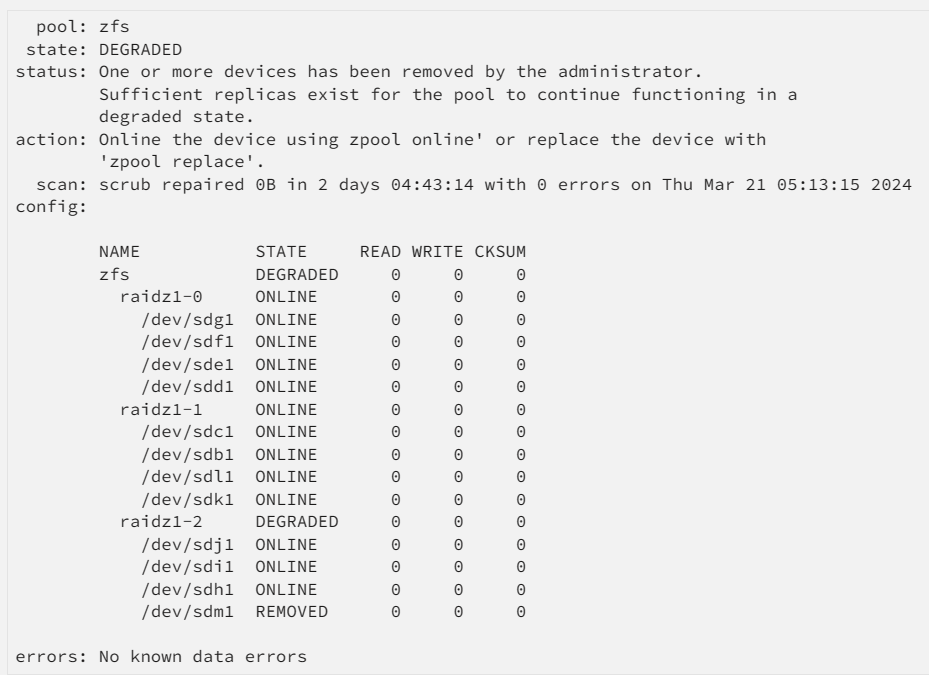The width and height of the screenshot is (929, 675).
Task: Click the /dev/sdd1 device entry
Action: (187, 387)
